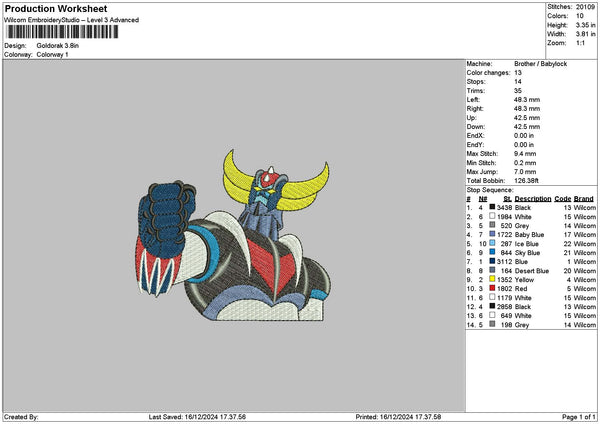
Task: Click grey swatch in stop 14 row
Action: click(492, 324)
